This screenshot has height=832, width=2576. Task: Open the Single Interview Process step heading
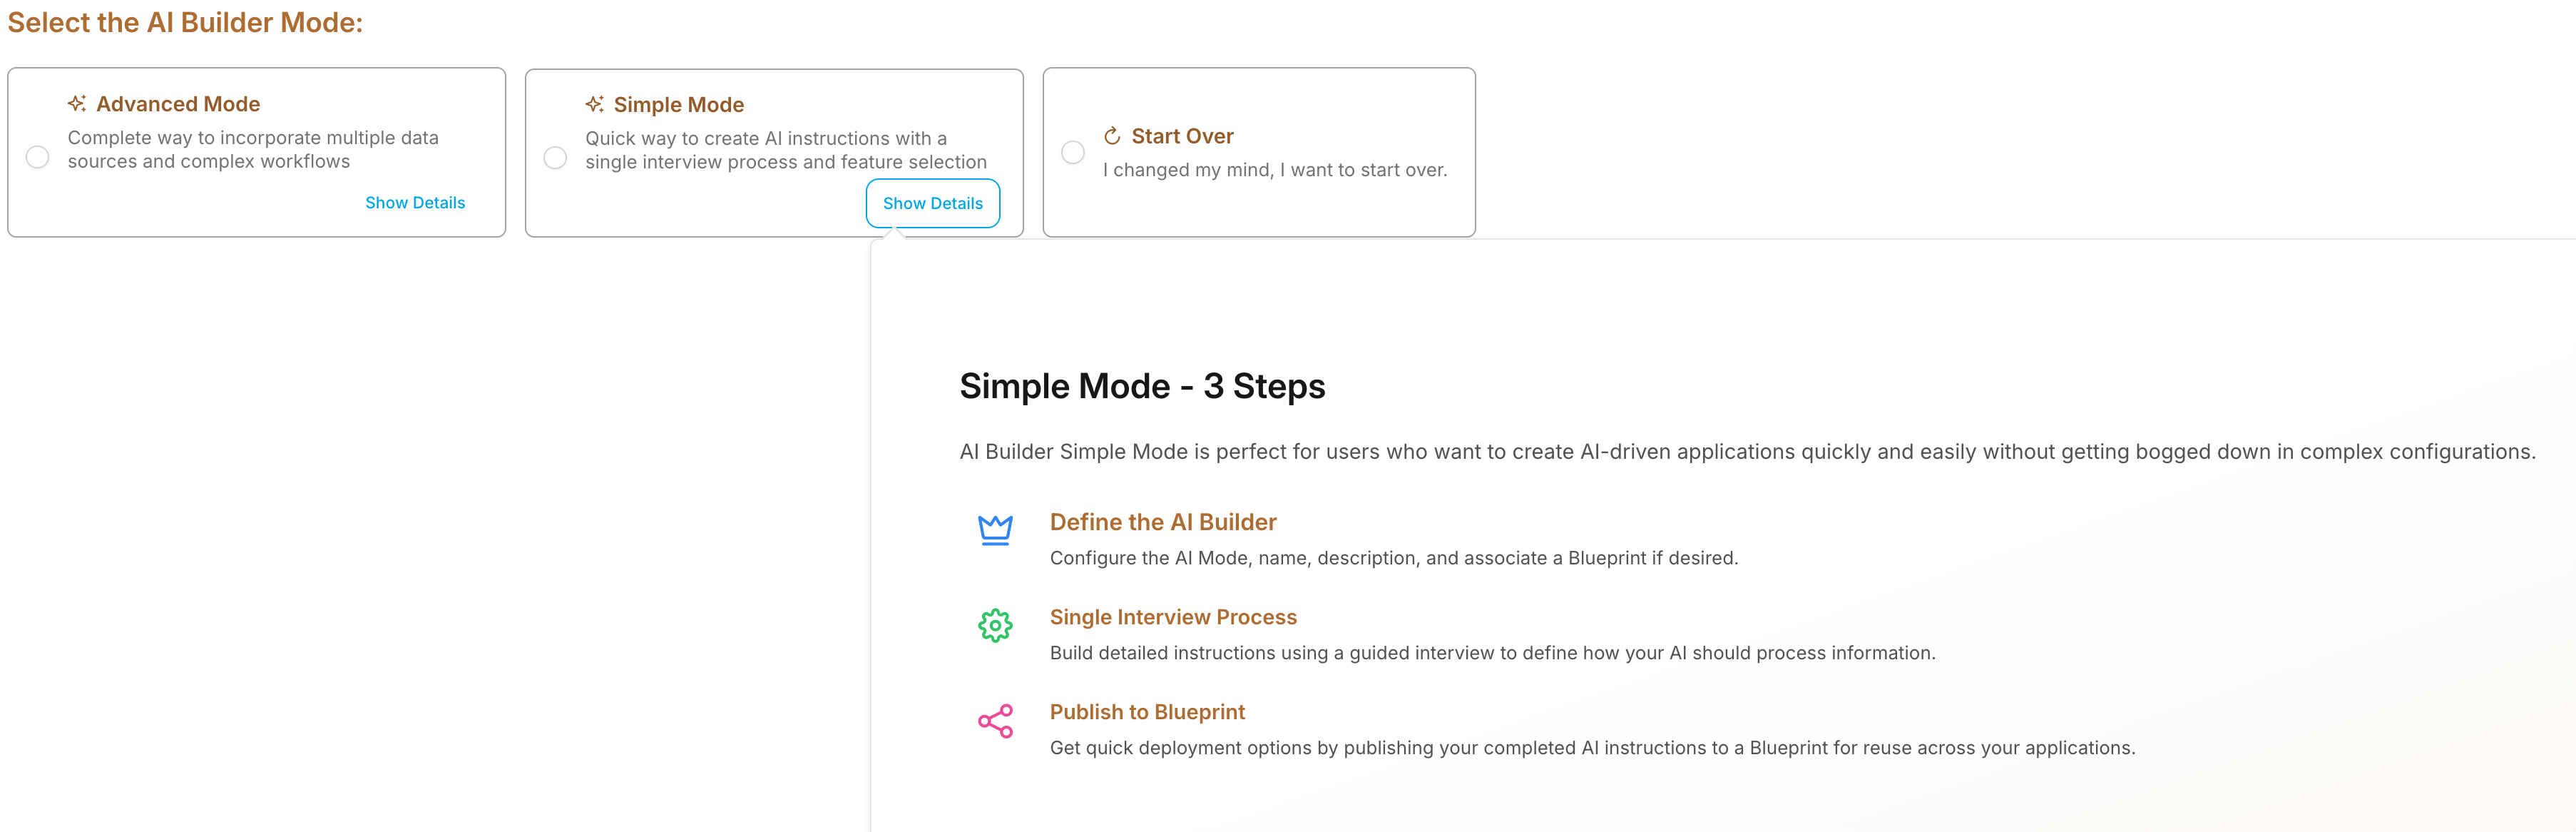click(1173, 617)
